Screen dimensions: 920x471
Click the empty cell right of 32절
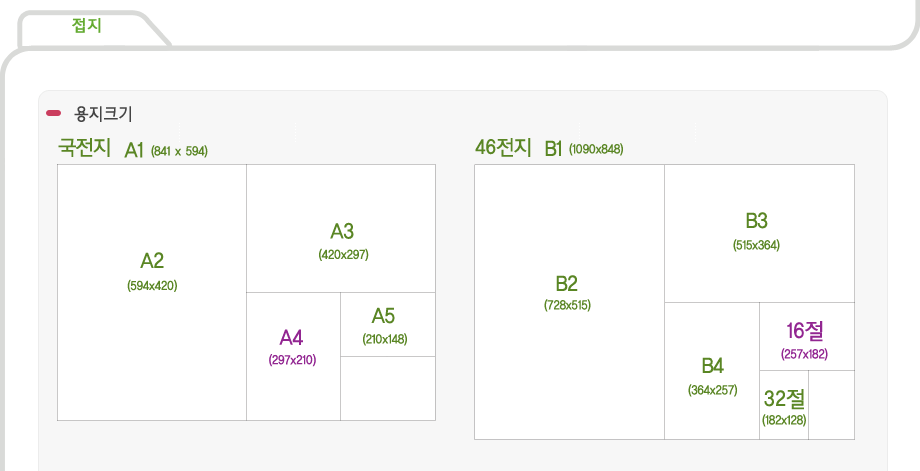(831, 405)
